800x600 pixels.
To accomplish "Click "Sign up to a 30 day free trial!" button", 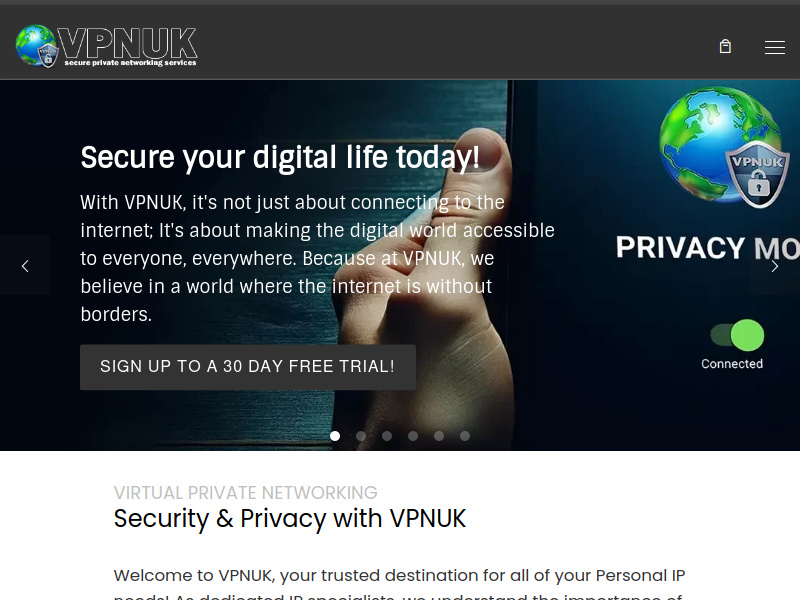I will pos(248,367).
